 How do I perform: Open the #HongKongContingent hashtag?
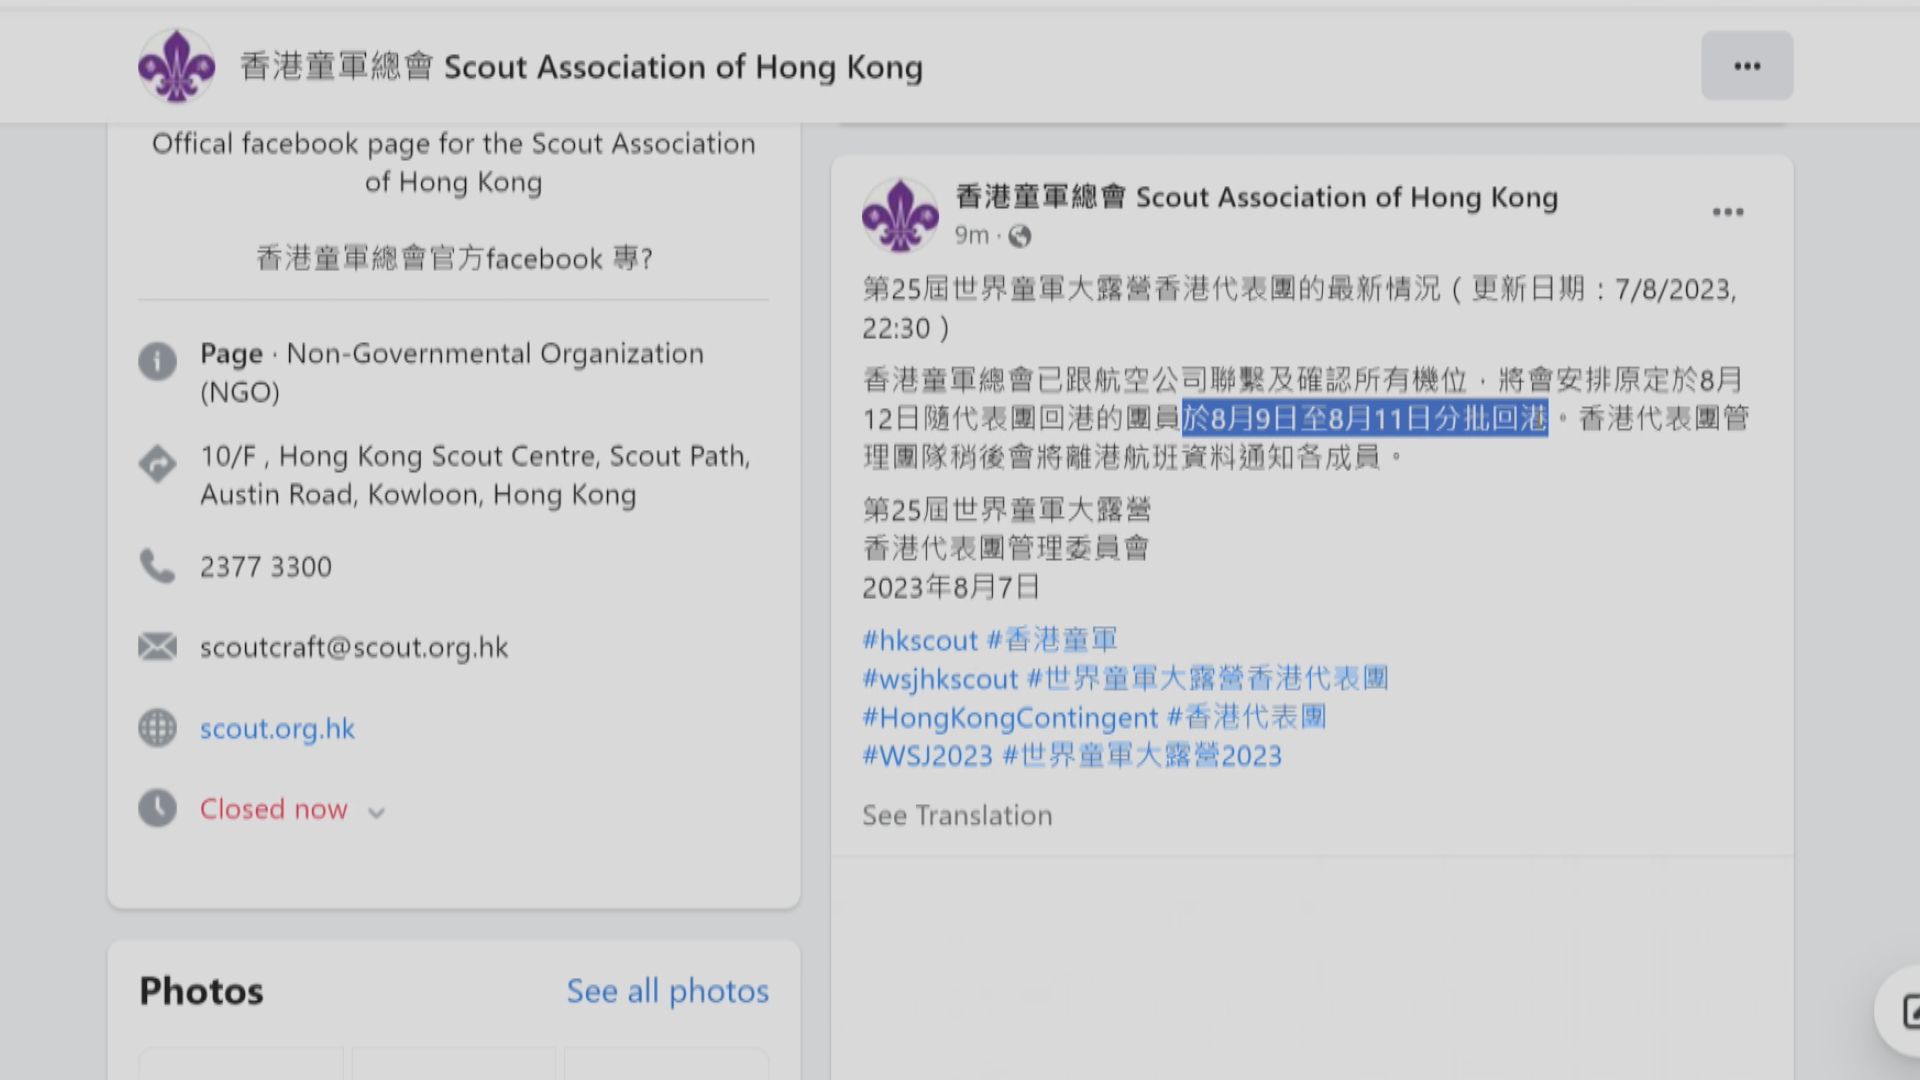(1010, 718)
